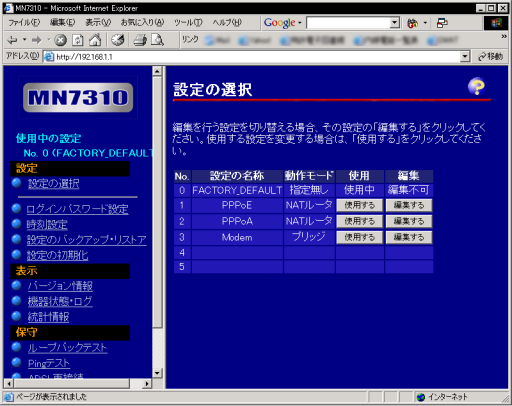Click sidebar vertical scrollbar up arrow
The width and height of the screenshot is (512, 406).
pos(157,71)
